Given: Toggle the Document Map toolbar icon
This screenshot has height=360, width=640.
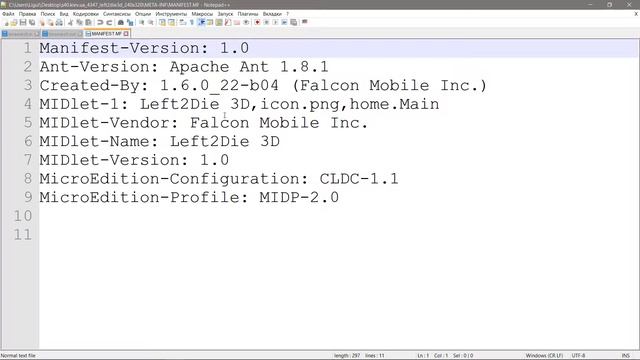Looking at the screenshot, I should coord(219,22).
